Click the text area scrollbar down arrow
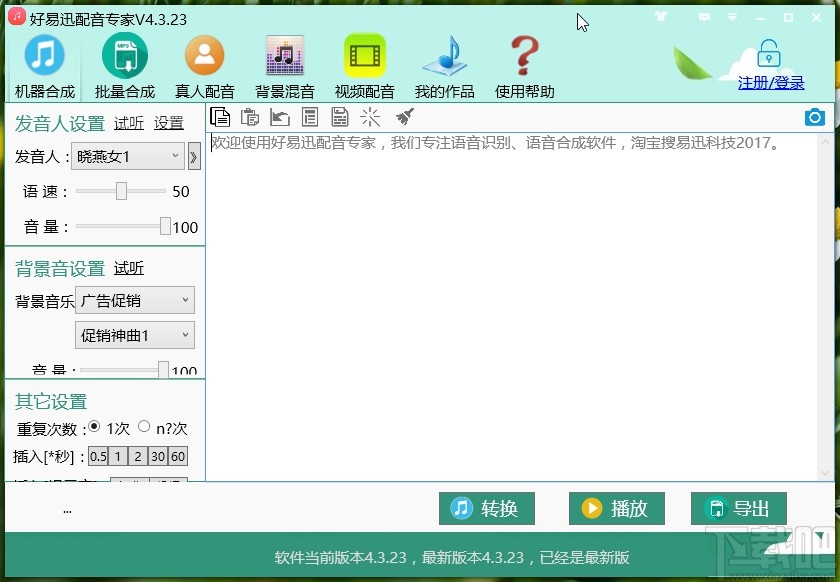The height and width of the screenshot is (582, 840). click(x=826, y=473)
